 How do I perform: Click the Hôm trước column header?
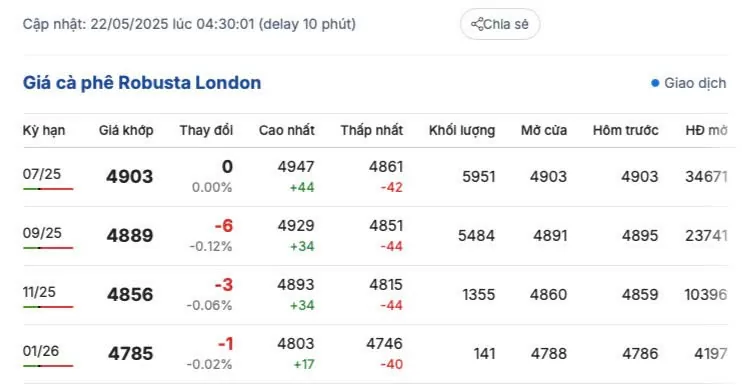point(626,131)
